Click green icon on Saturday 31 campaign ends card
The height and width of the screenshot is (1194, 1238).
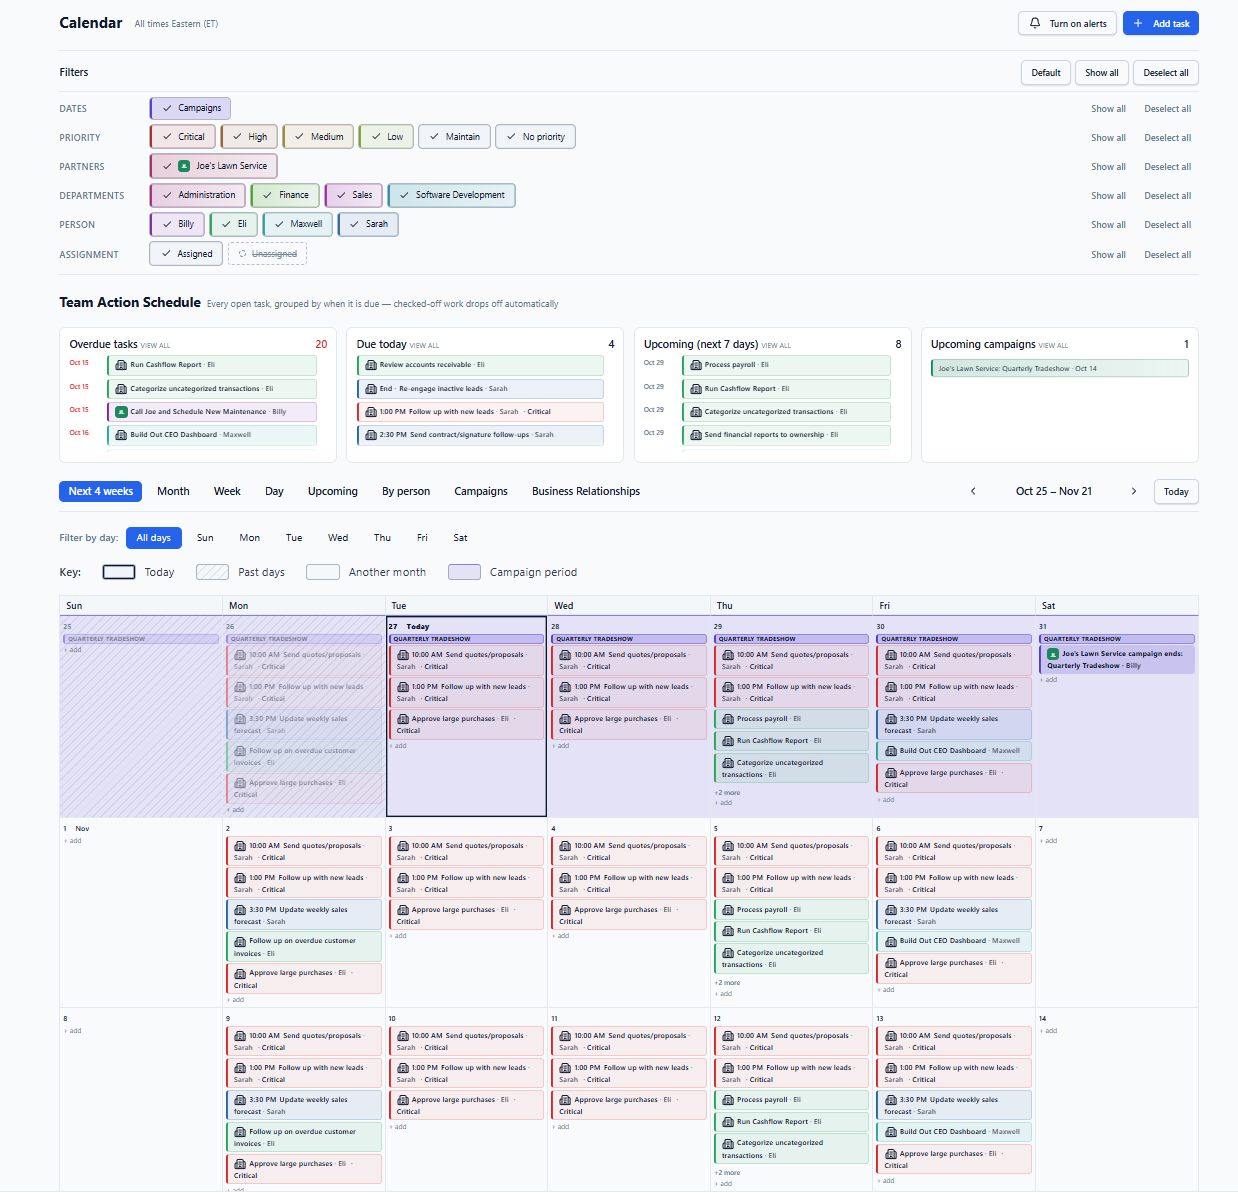(1053, 654)
